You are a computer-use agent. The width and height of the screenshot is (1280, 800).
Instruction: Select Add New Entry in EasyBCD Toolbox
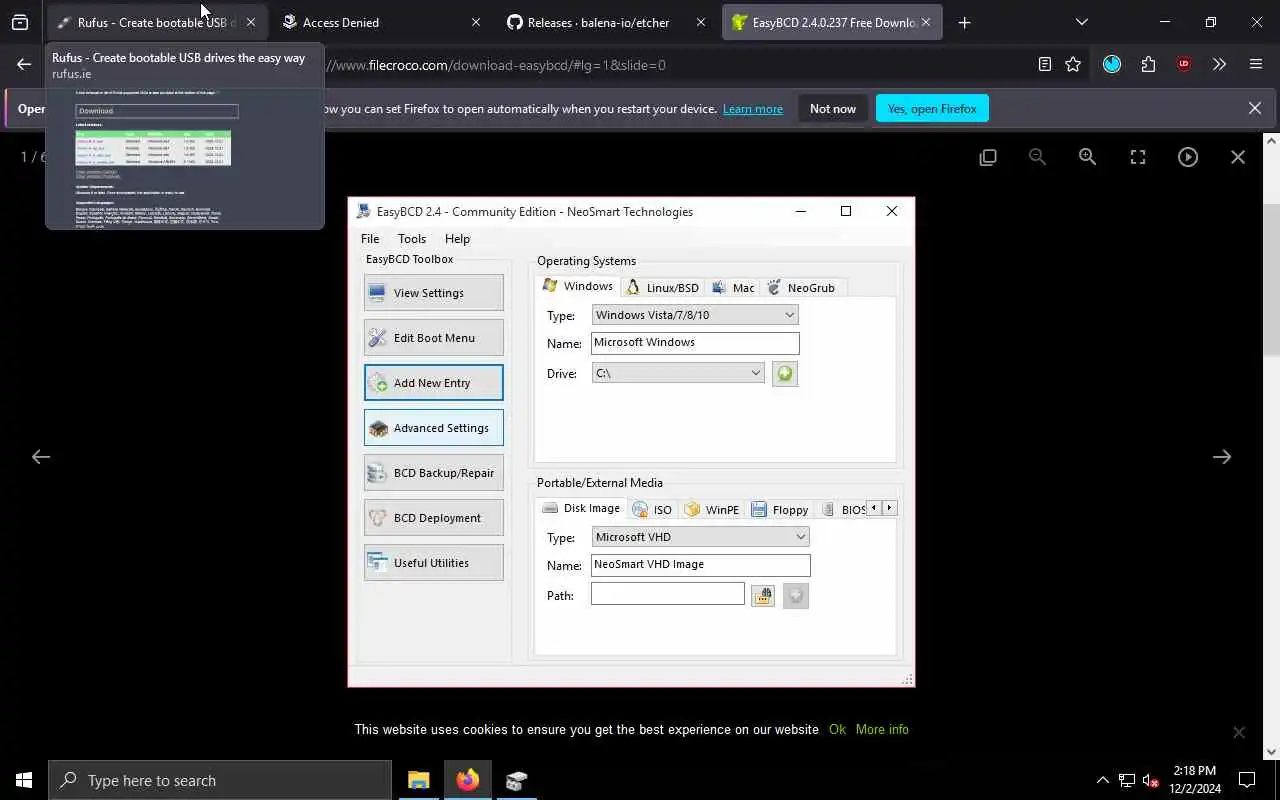click(434, 383)
